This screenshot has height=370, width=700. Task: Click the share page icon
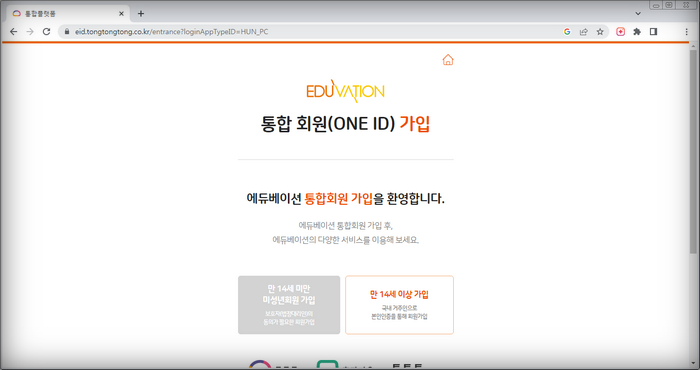coord(583,32)
